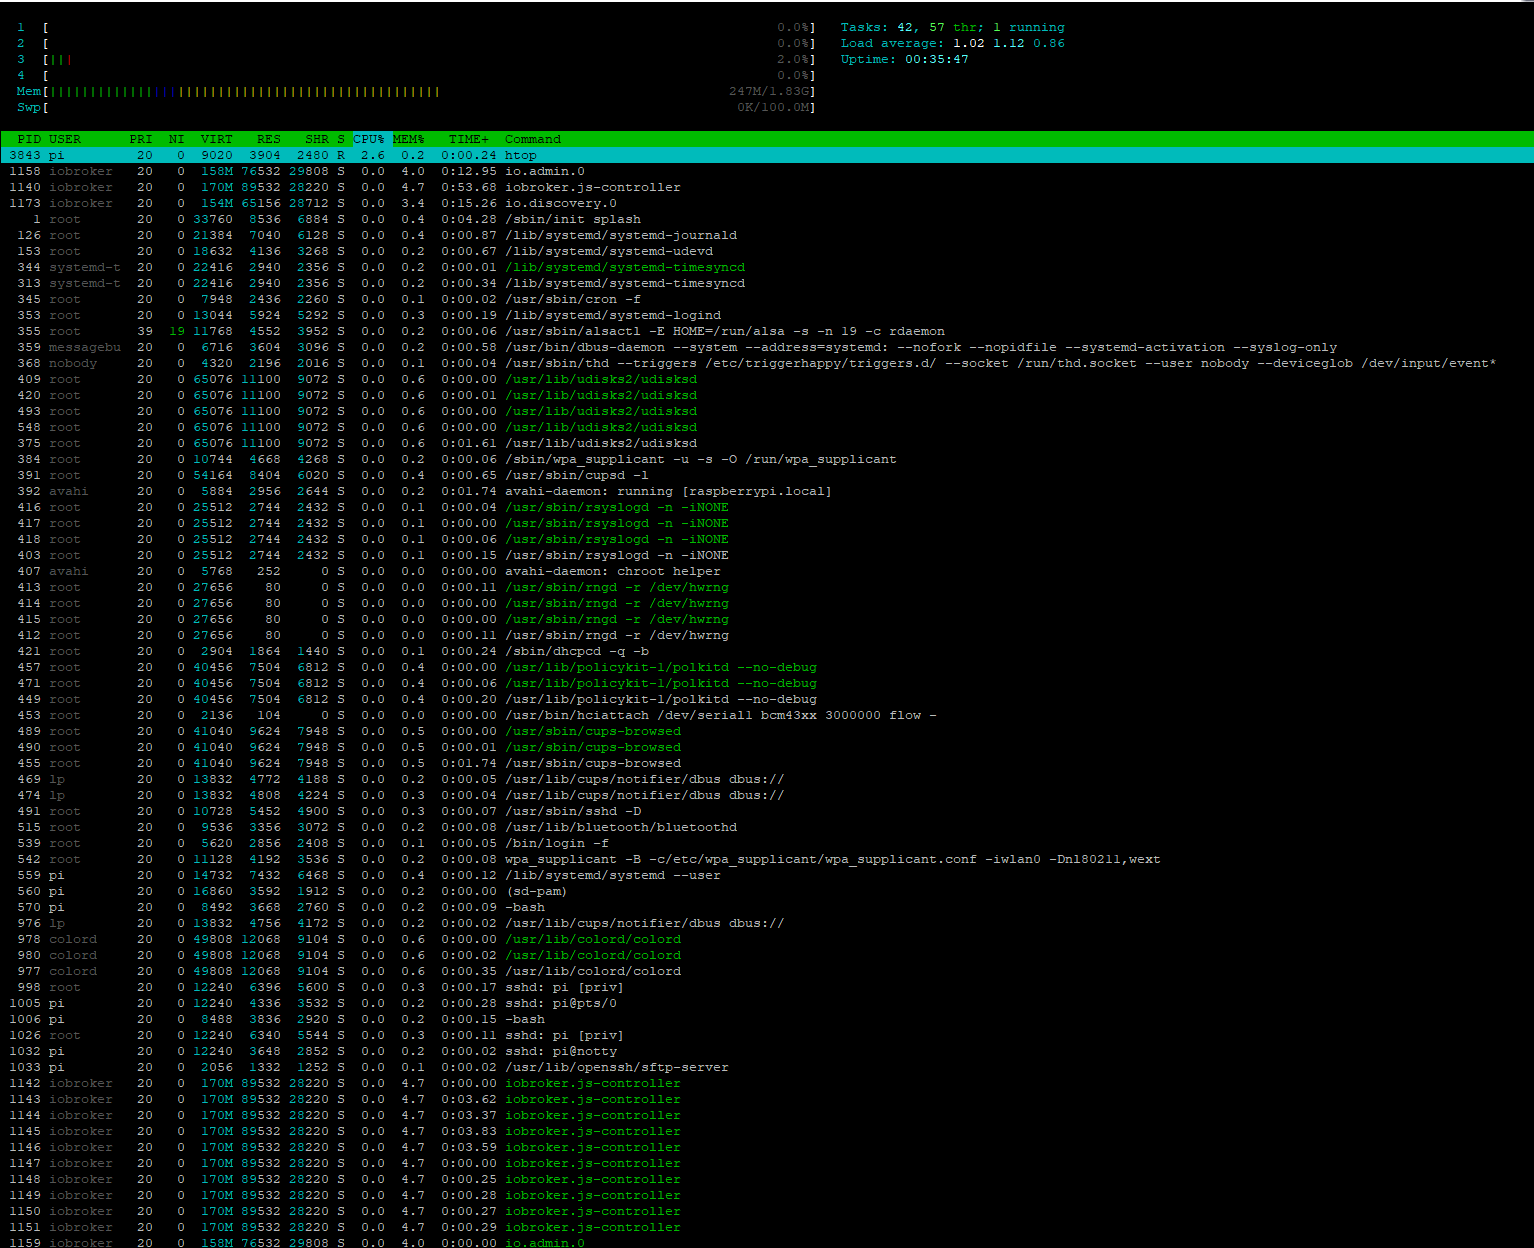Select the /sbin/init splash process row
The image size is (1534, 1248).
767,219
